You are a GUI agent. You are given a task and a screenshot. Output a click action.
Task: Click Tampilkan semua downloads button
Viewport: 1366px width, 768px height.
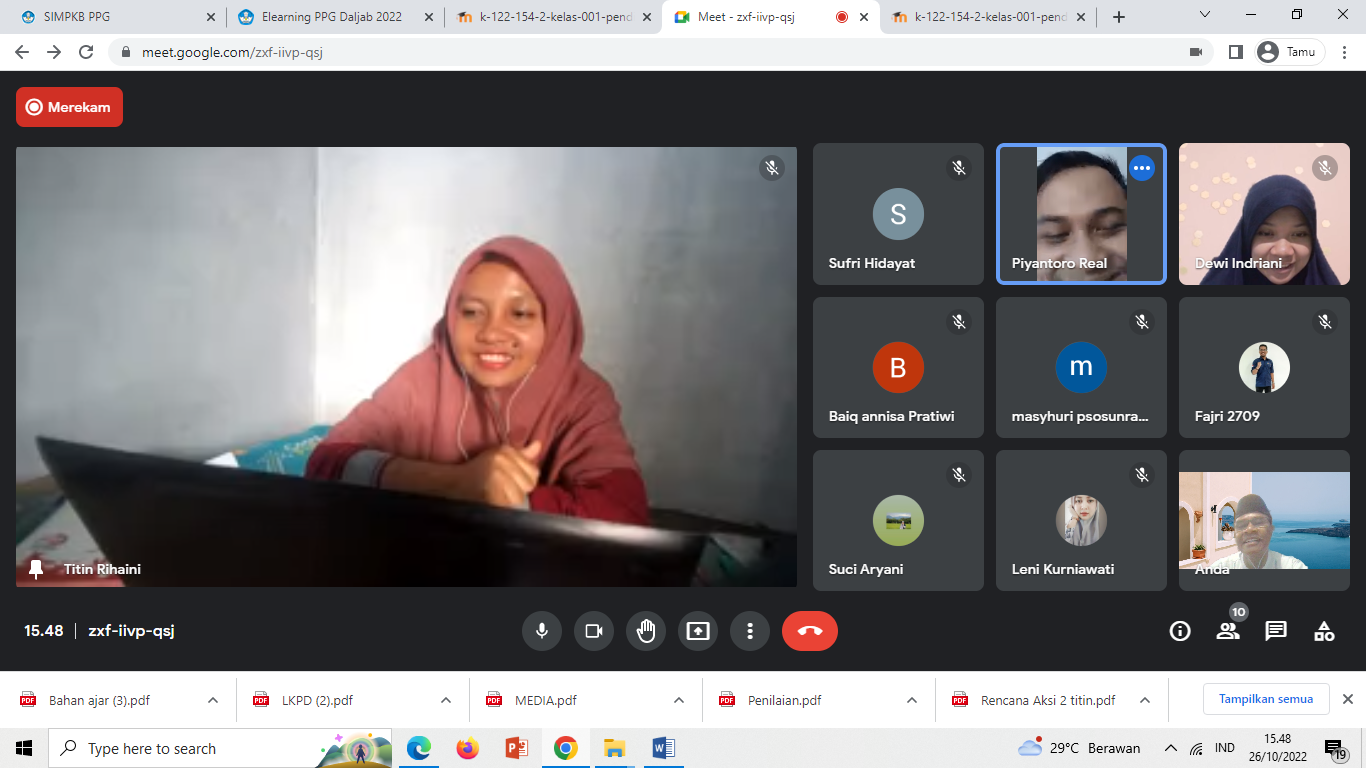pos(1266,699)
